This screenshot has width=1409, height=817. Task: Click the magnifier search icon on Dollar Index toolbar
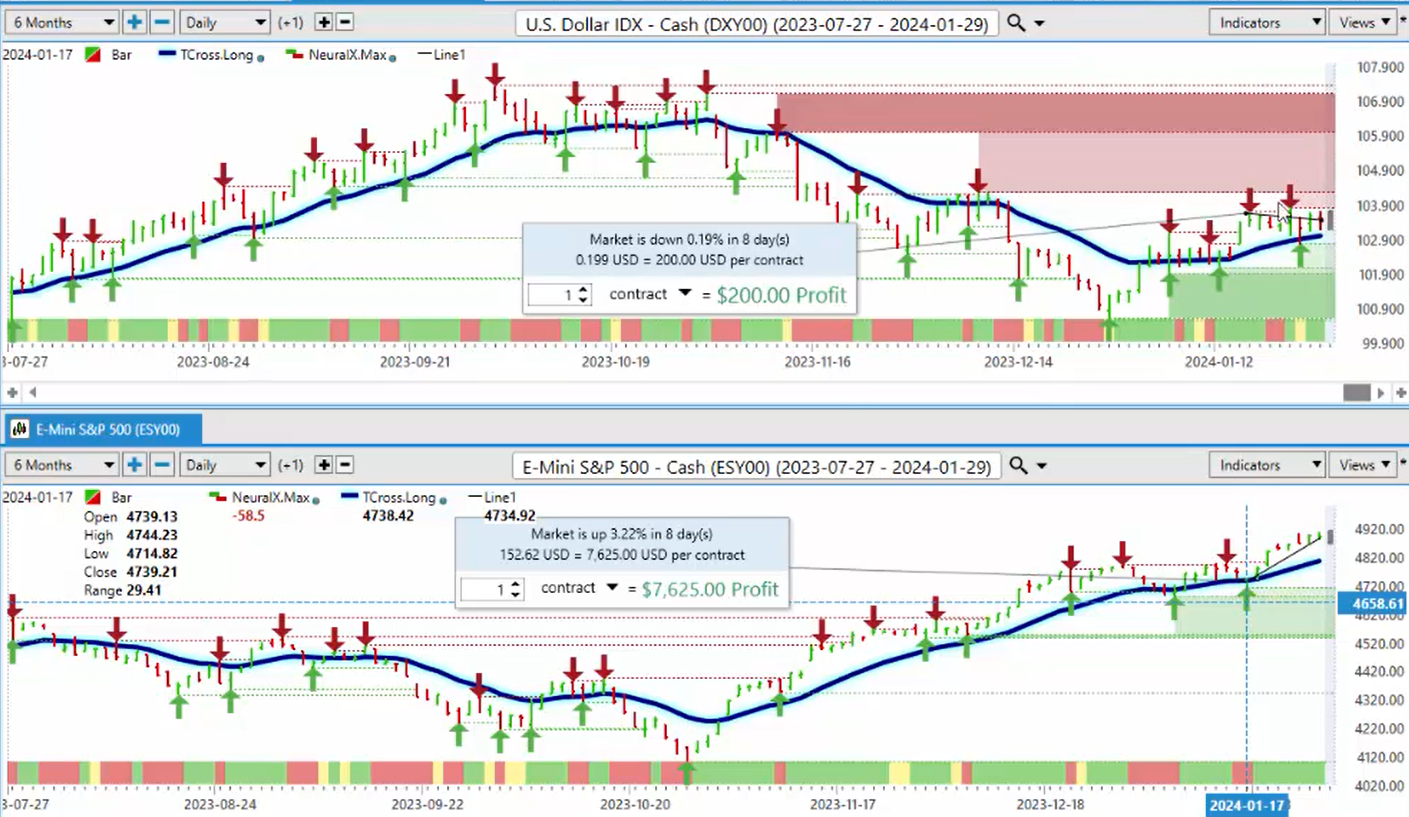(x=1016, y=22)
